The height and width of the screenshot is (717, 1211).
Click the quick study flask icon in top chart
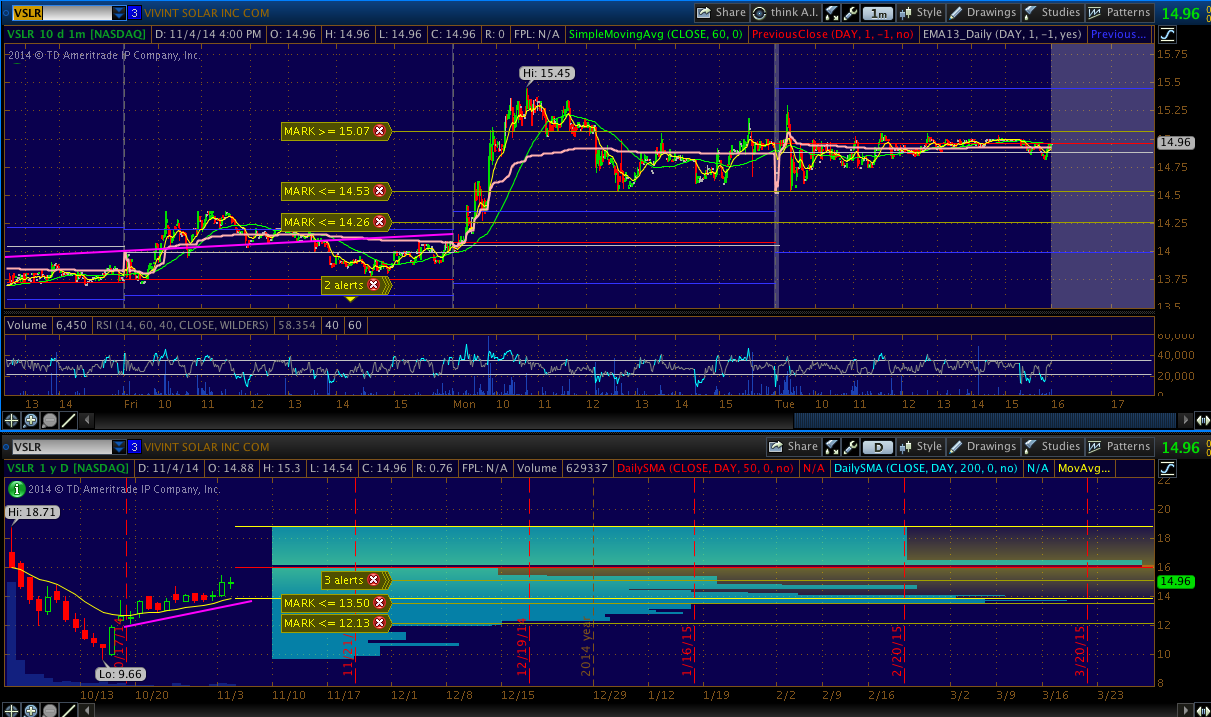(x=832, y=13)
